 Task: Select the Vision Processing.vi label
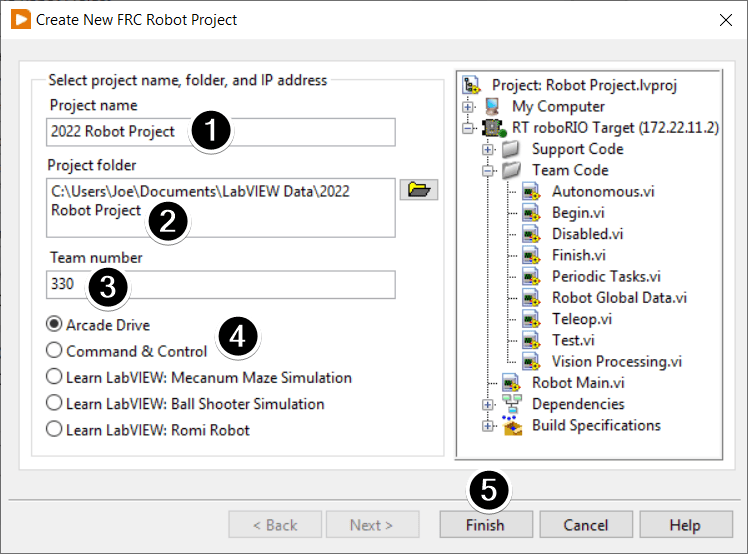coord(617,361)
